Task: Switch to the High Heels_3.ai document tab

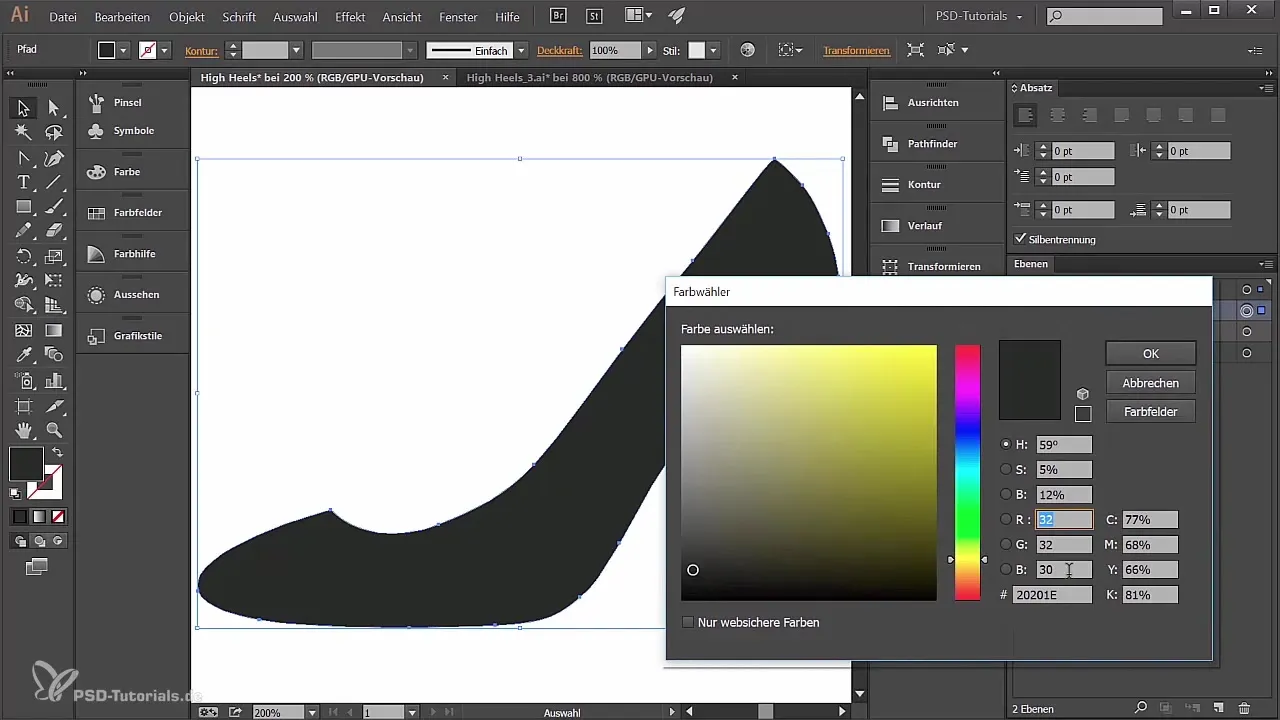Action: pyautogui.click(x=589, y=77)
